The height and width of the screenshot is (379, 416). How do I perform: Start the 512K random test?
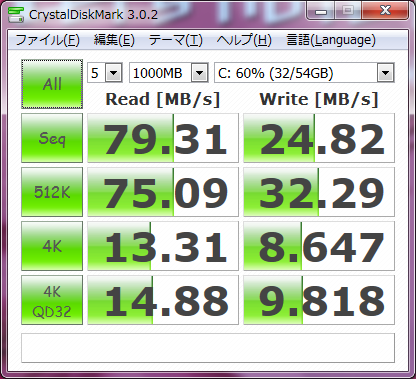(x=52, y=192)
